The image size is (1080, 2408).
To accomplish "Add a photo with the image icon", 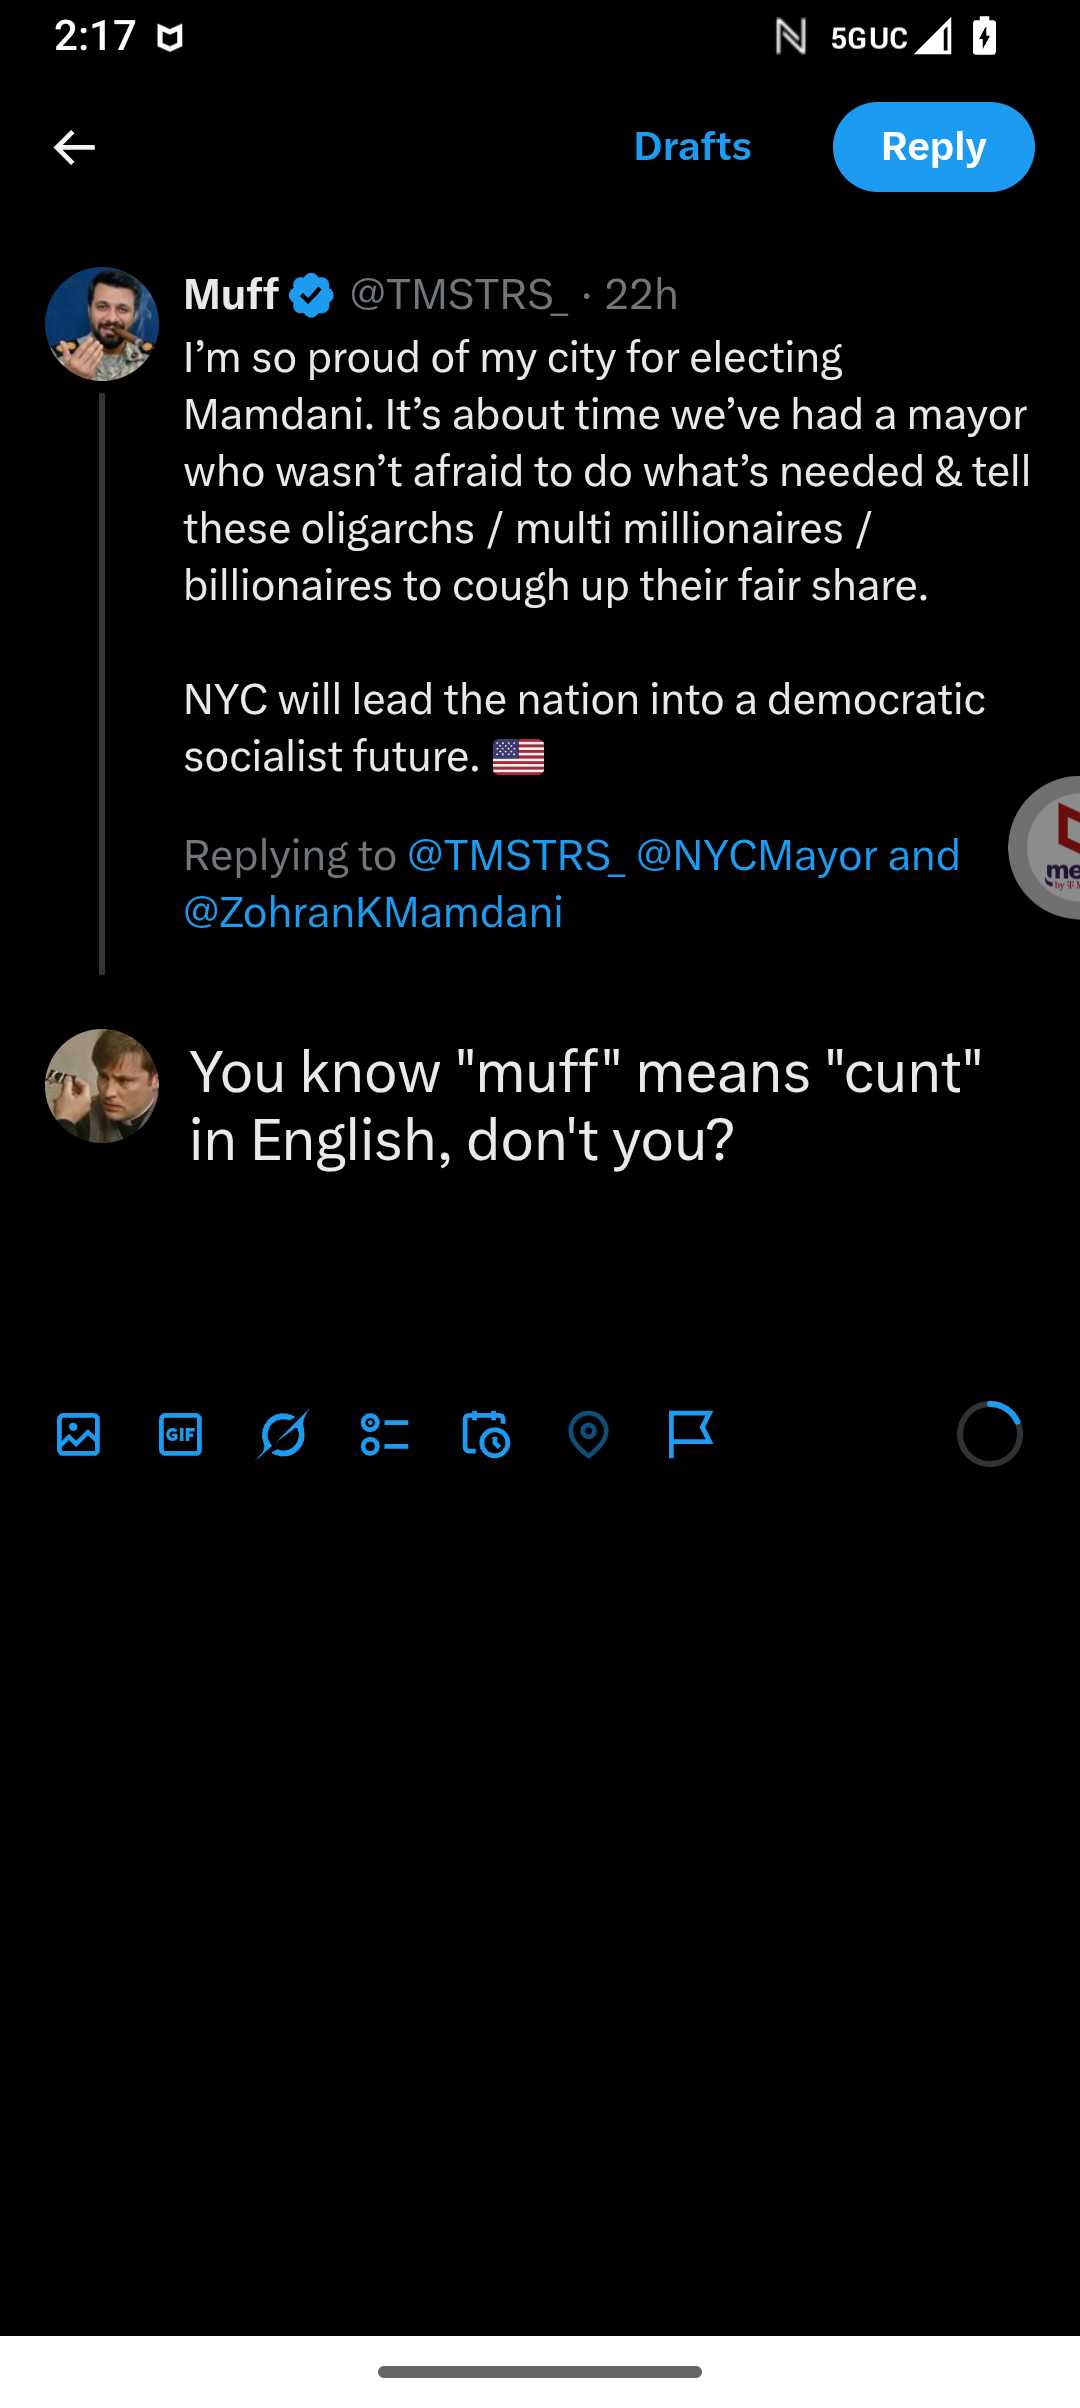I will (78, 1435).
